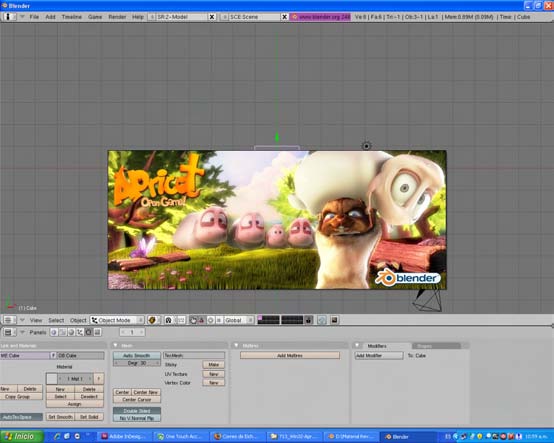The image size is (554, 443).
Task: Click the www.blender.org link in the header
Action: click(320, 17)
